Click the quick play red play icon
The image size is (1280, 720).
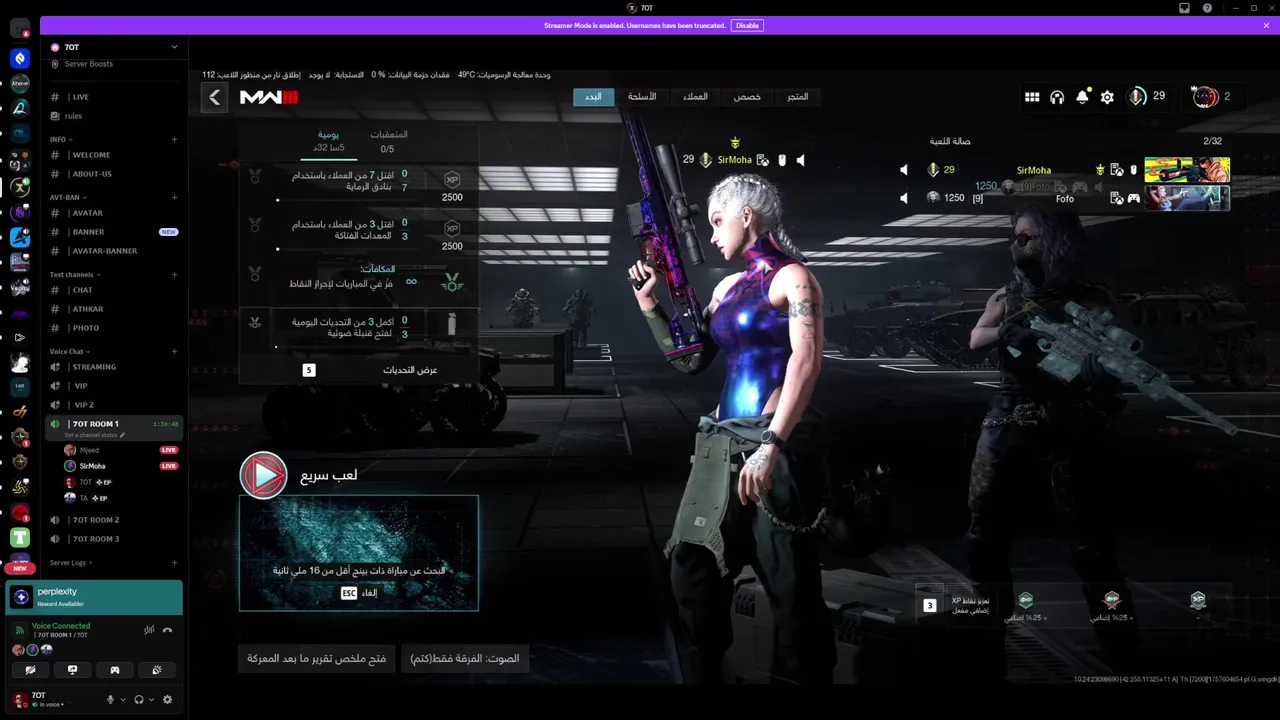[264, 475]
